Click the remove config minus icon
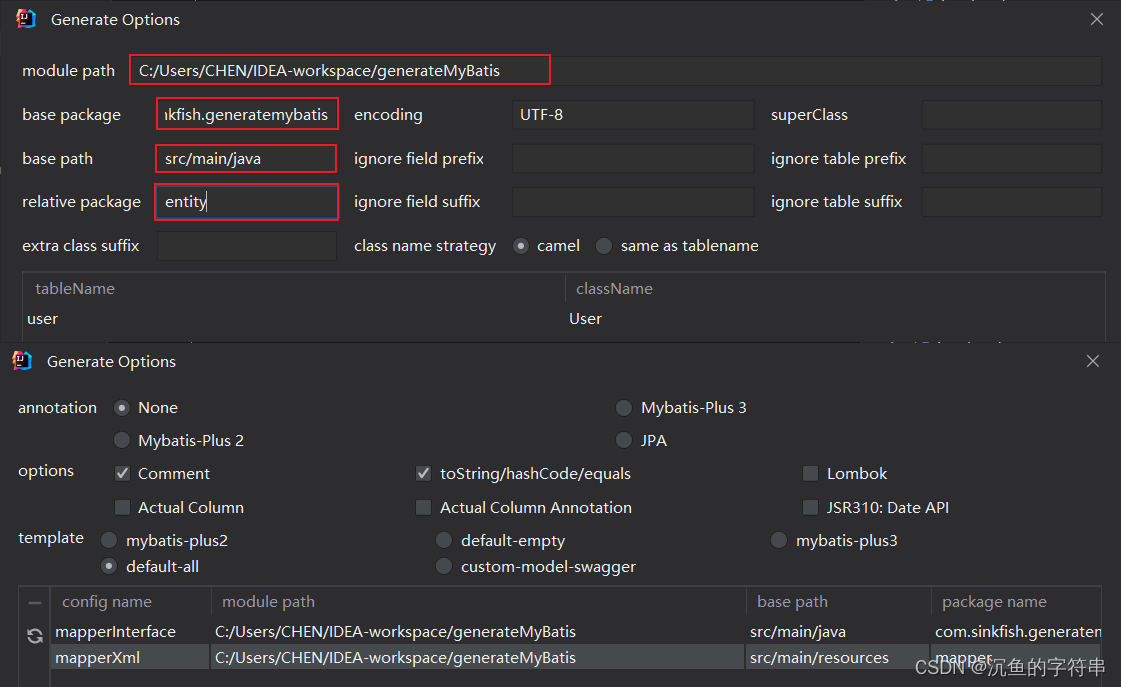Viewport: 1121px width, 687px height. [x=36, y=603]
